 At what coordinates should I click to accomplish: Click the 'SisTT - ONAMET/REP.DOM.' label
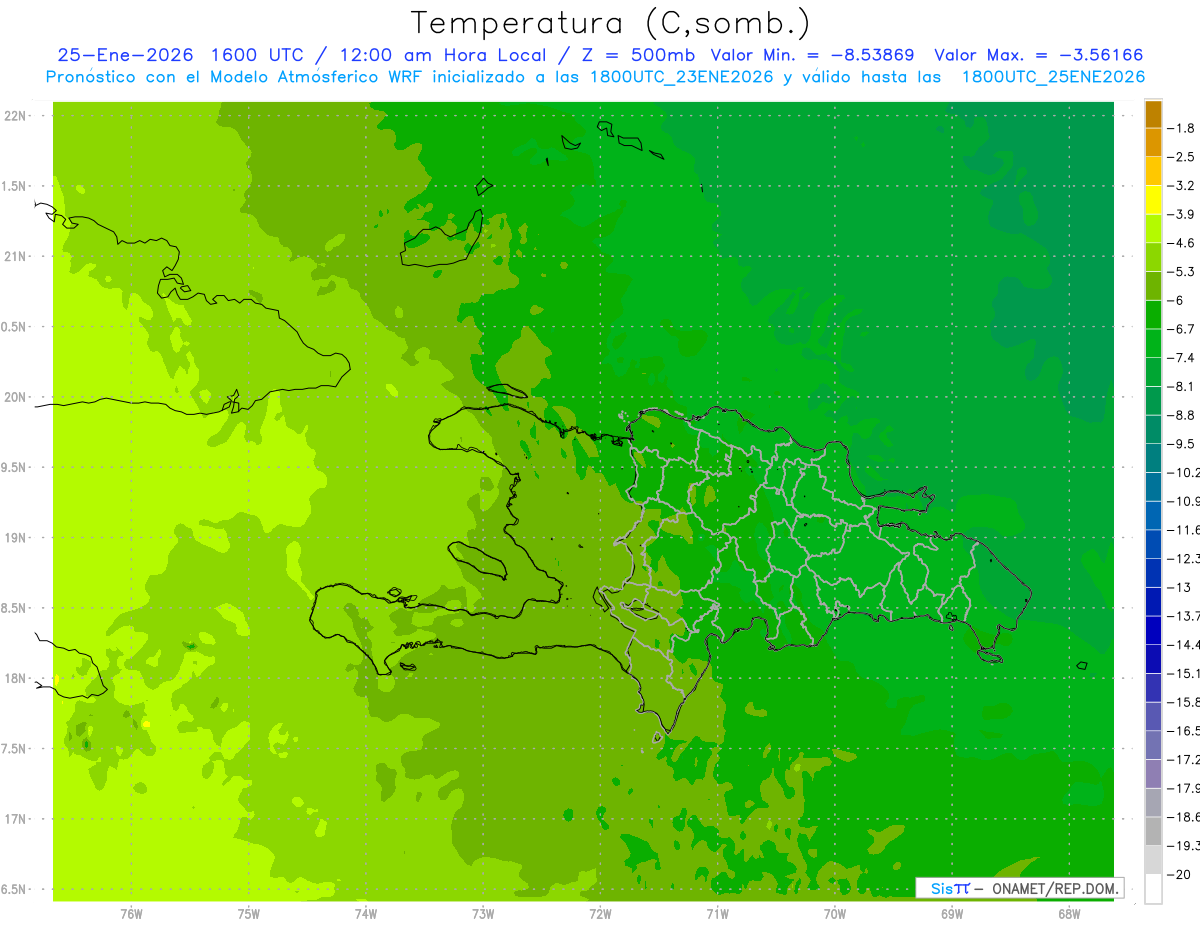coord(1019,888)
